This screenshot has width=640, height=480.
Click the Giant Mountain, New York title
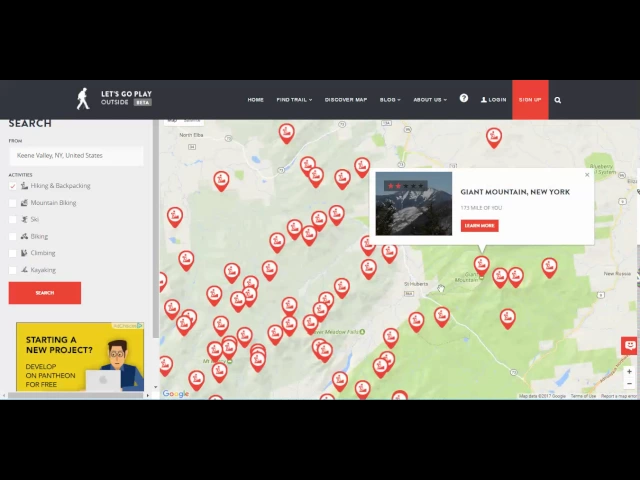[515, 192]
